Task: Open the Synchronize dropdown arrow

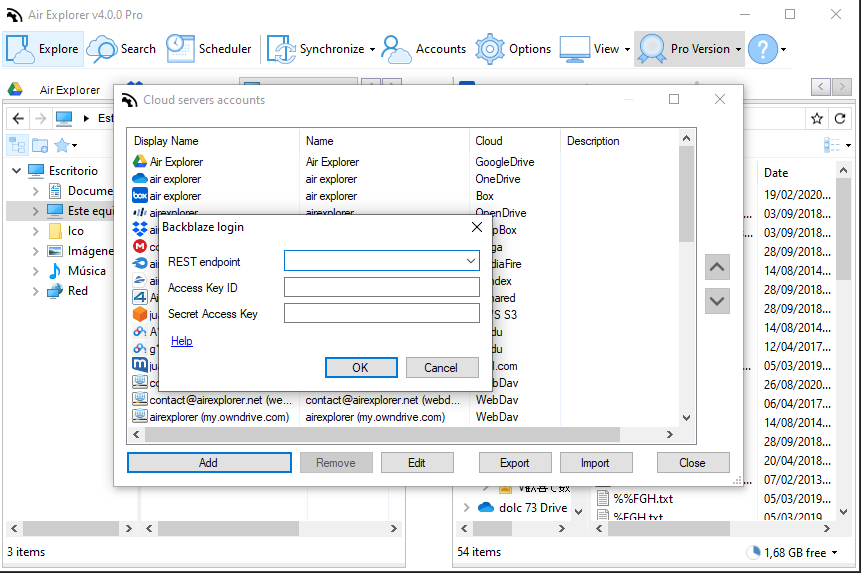Action: (x=372, y=49)
